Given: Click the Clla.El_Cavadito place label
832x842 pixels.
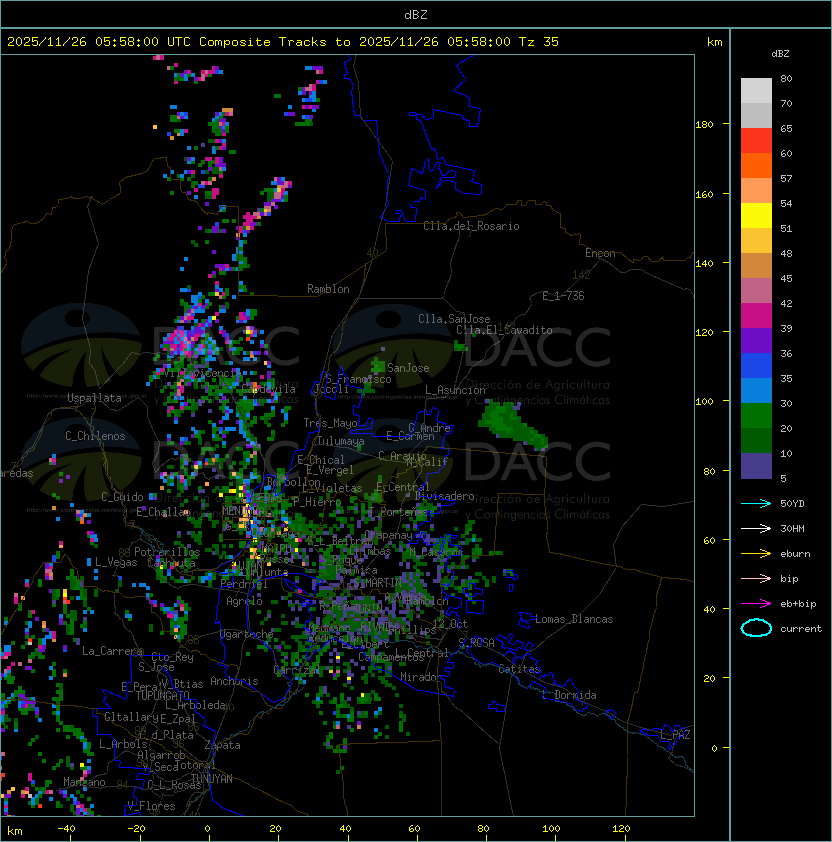Looking at the screenshot, I should pyautogui.click(x=504, y=330).
